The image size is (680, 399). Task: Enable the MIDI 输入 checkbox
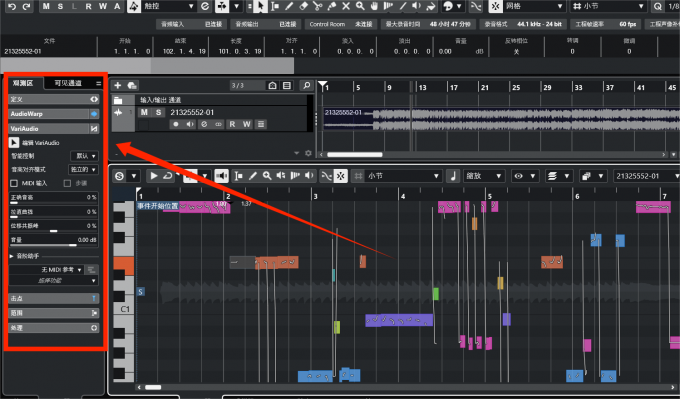point(14,183)
